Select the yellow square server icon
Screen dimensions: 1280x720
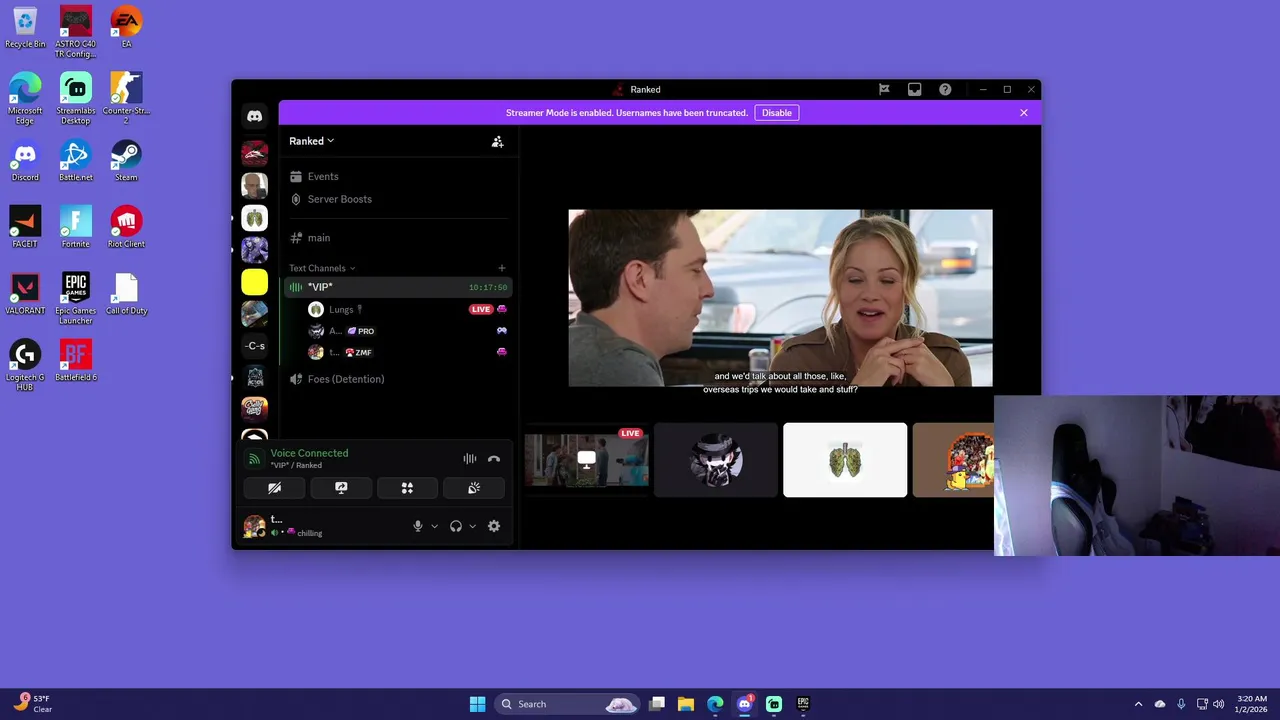point(255,282)
